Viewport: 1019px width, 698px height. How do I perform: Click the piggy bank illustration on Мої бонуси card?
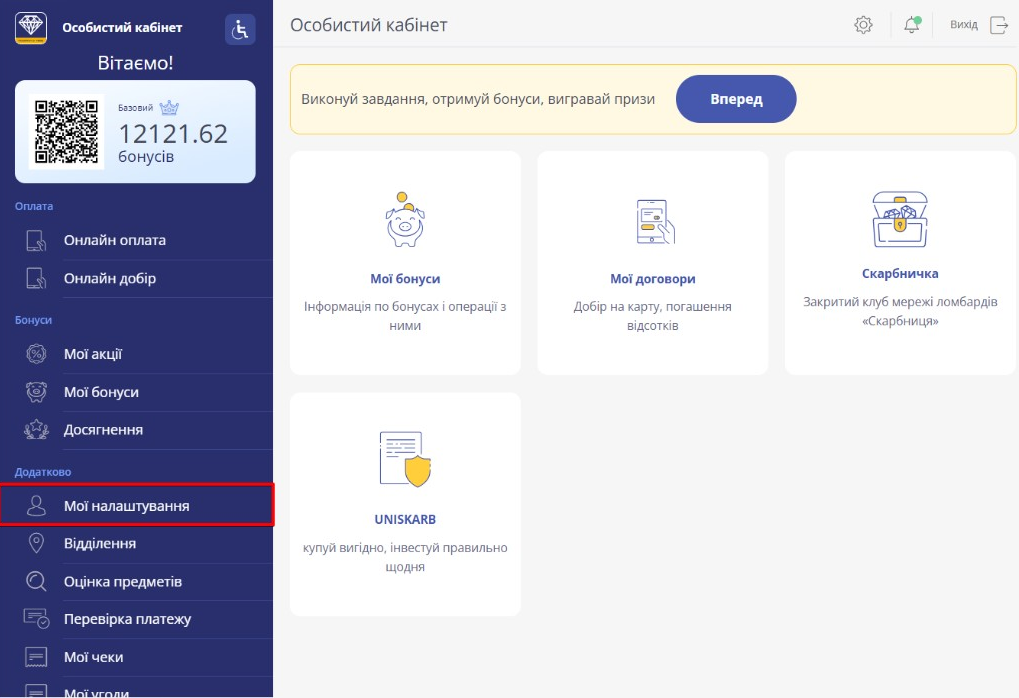coord(405,220)
